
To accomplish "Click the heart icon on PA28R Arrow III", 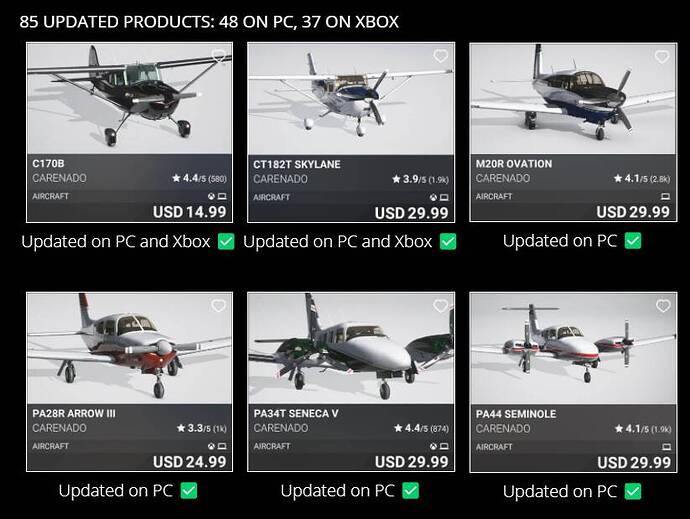I will [219, 307].
